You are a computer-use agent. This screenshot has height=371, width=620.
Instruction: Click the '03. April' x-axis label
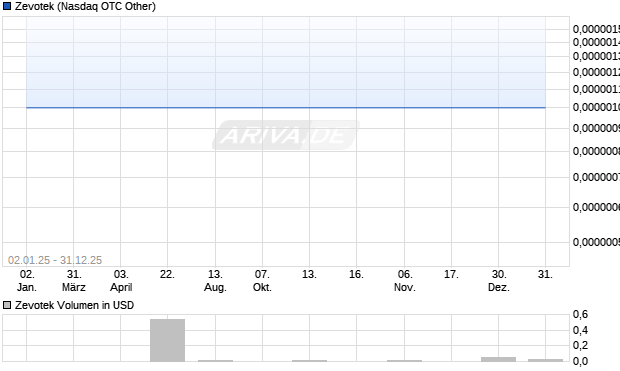click(121, 280)
